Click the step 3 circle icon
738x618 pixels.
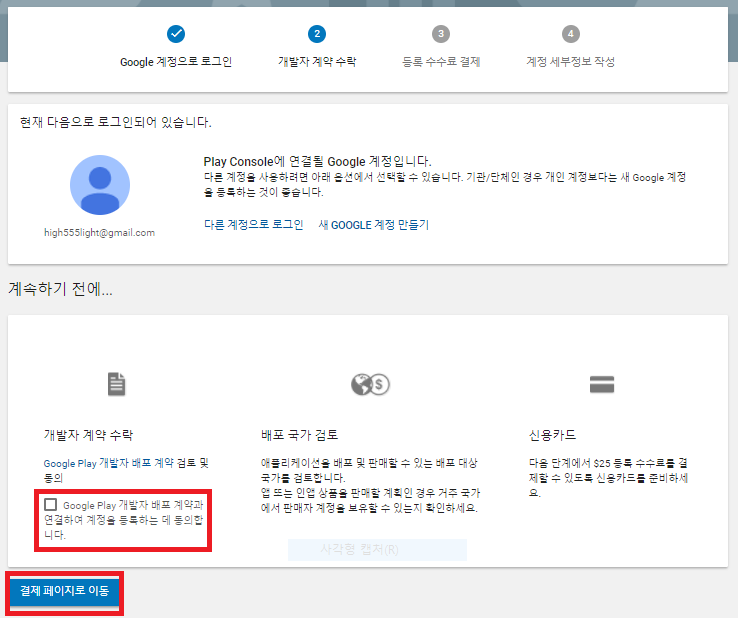441,34
